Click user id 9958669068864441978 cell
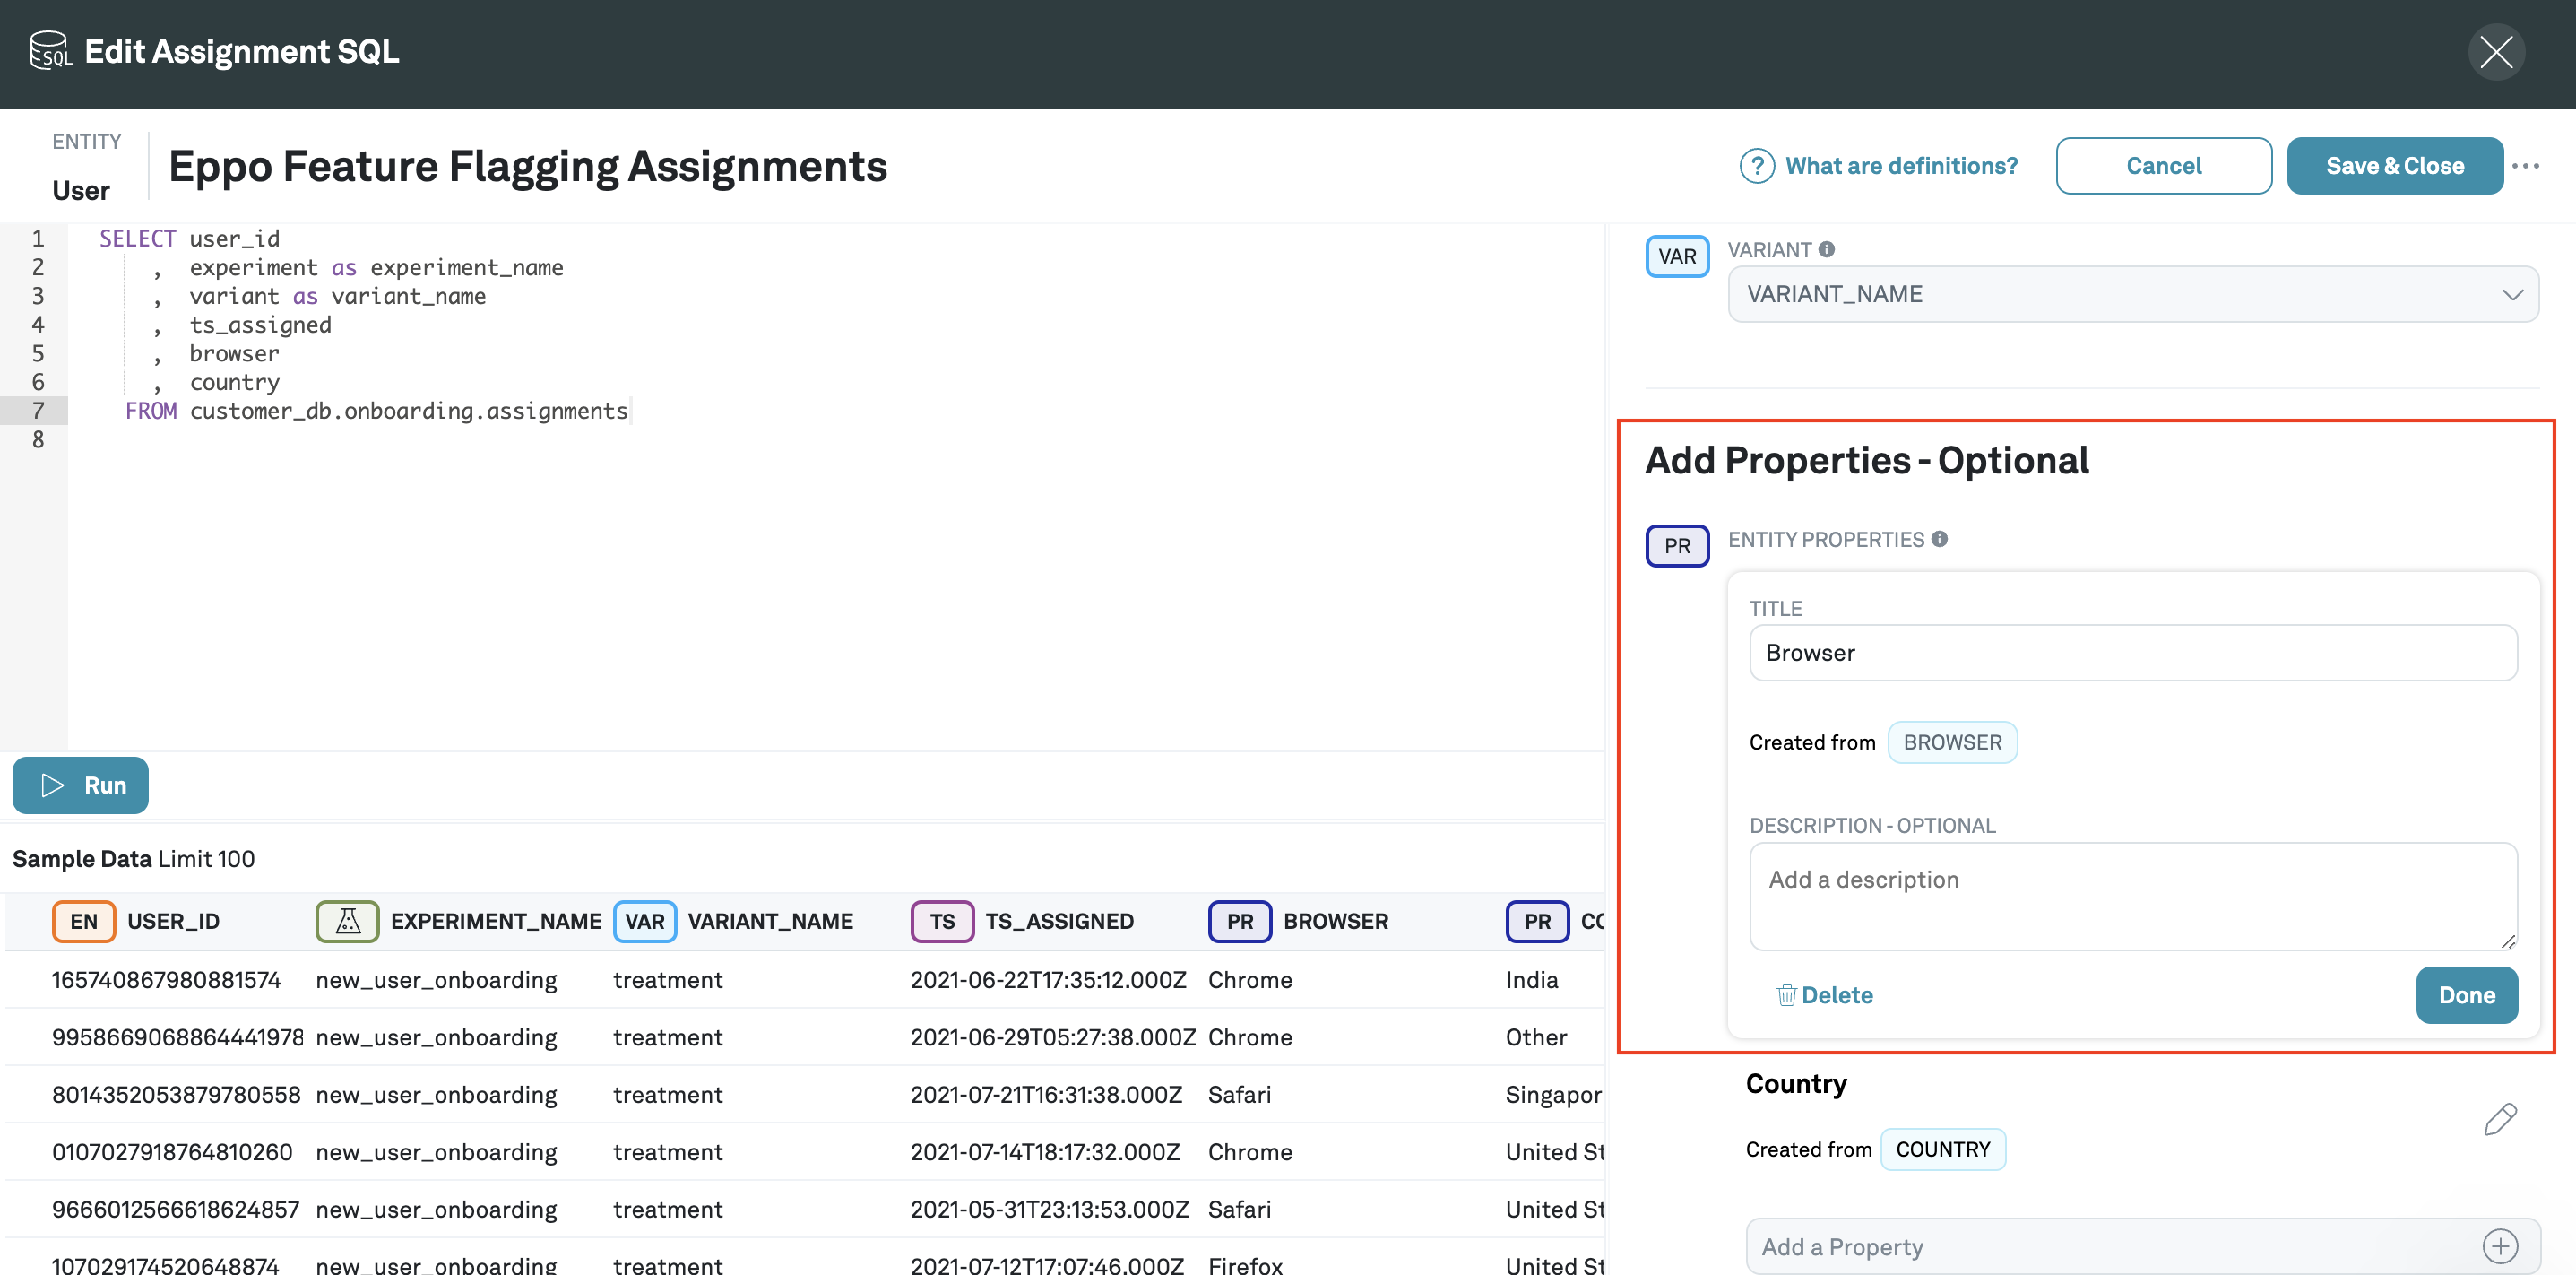The height and width of the screenshot is (1275, 2576). tap(178, 1037)
